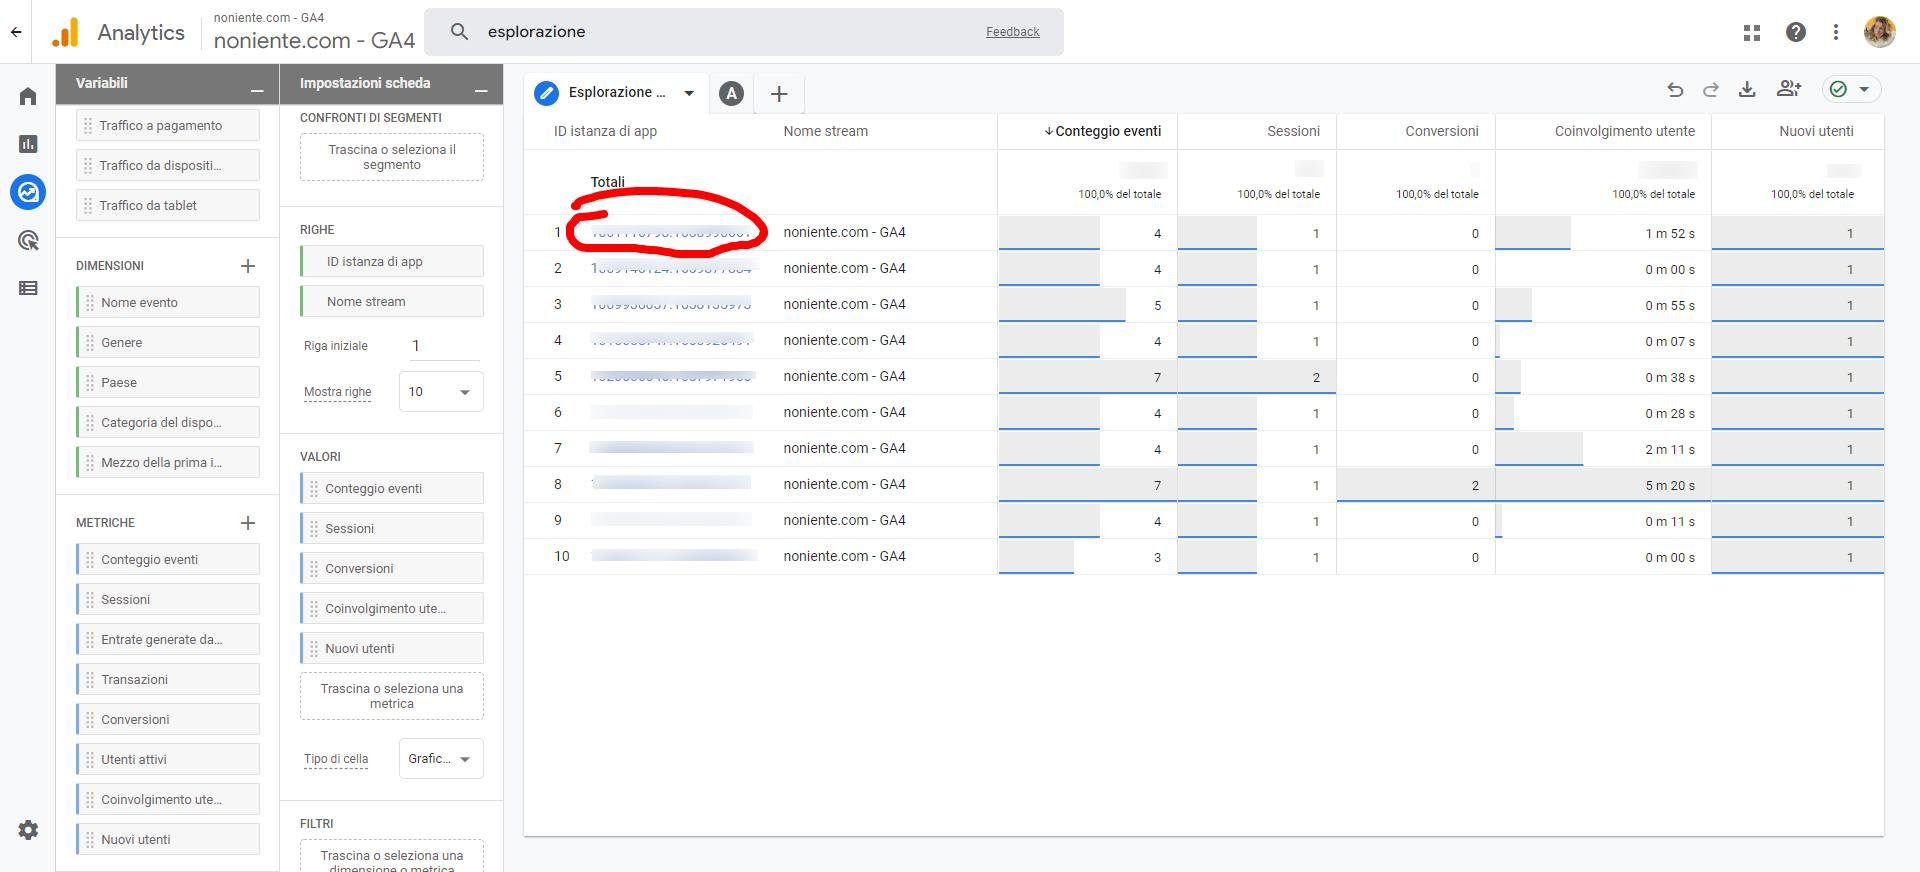Image resolution: width=1920 pixels, height=872 pixels.
Task: Click the Feedback link in search bar
Action: pyautogui.click(x=1012, y=32)
